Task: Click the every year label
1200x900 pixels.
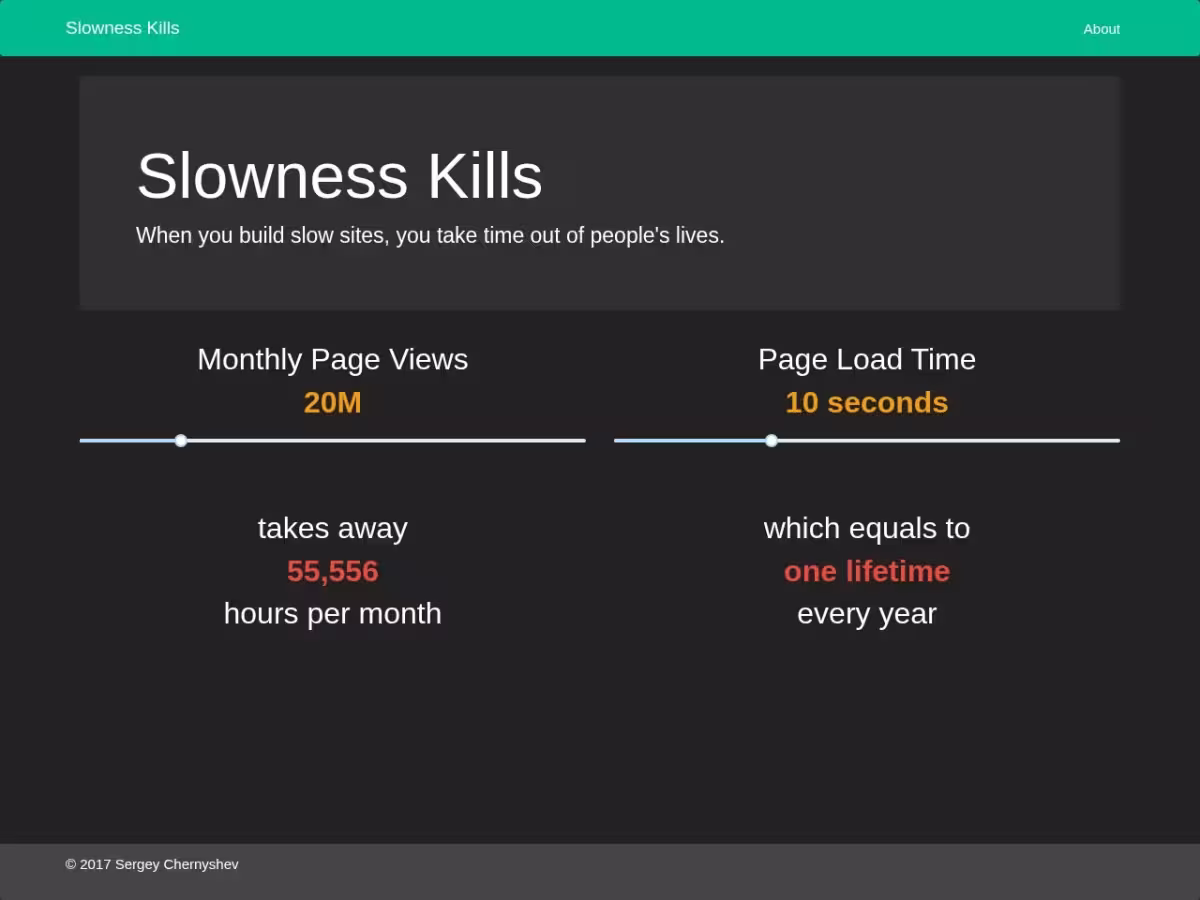Action: click(866, 613)
